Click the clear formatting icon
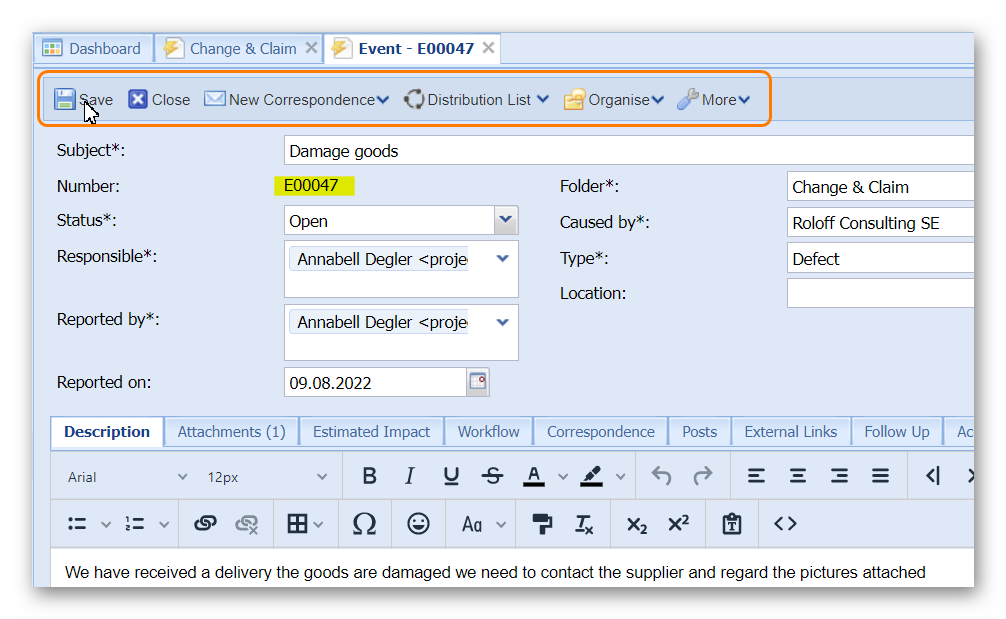This screenshot has height=619, width=1006. click(x=584, y=524)
